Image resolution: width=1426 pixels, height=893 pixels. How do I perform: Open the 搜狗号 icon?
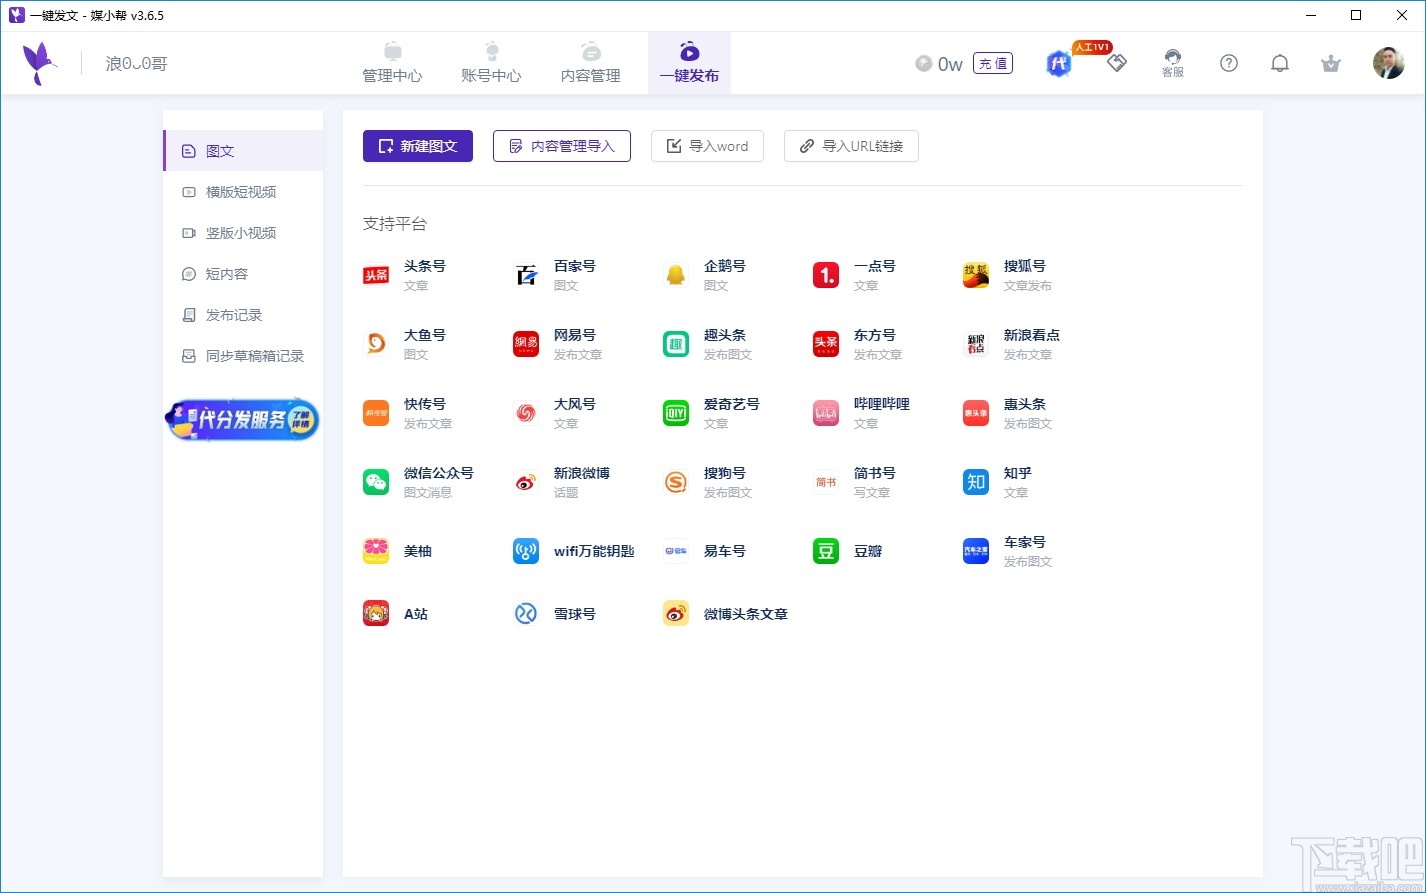coord(676,482)
